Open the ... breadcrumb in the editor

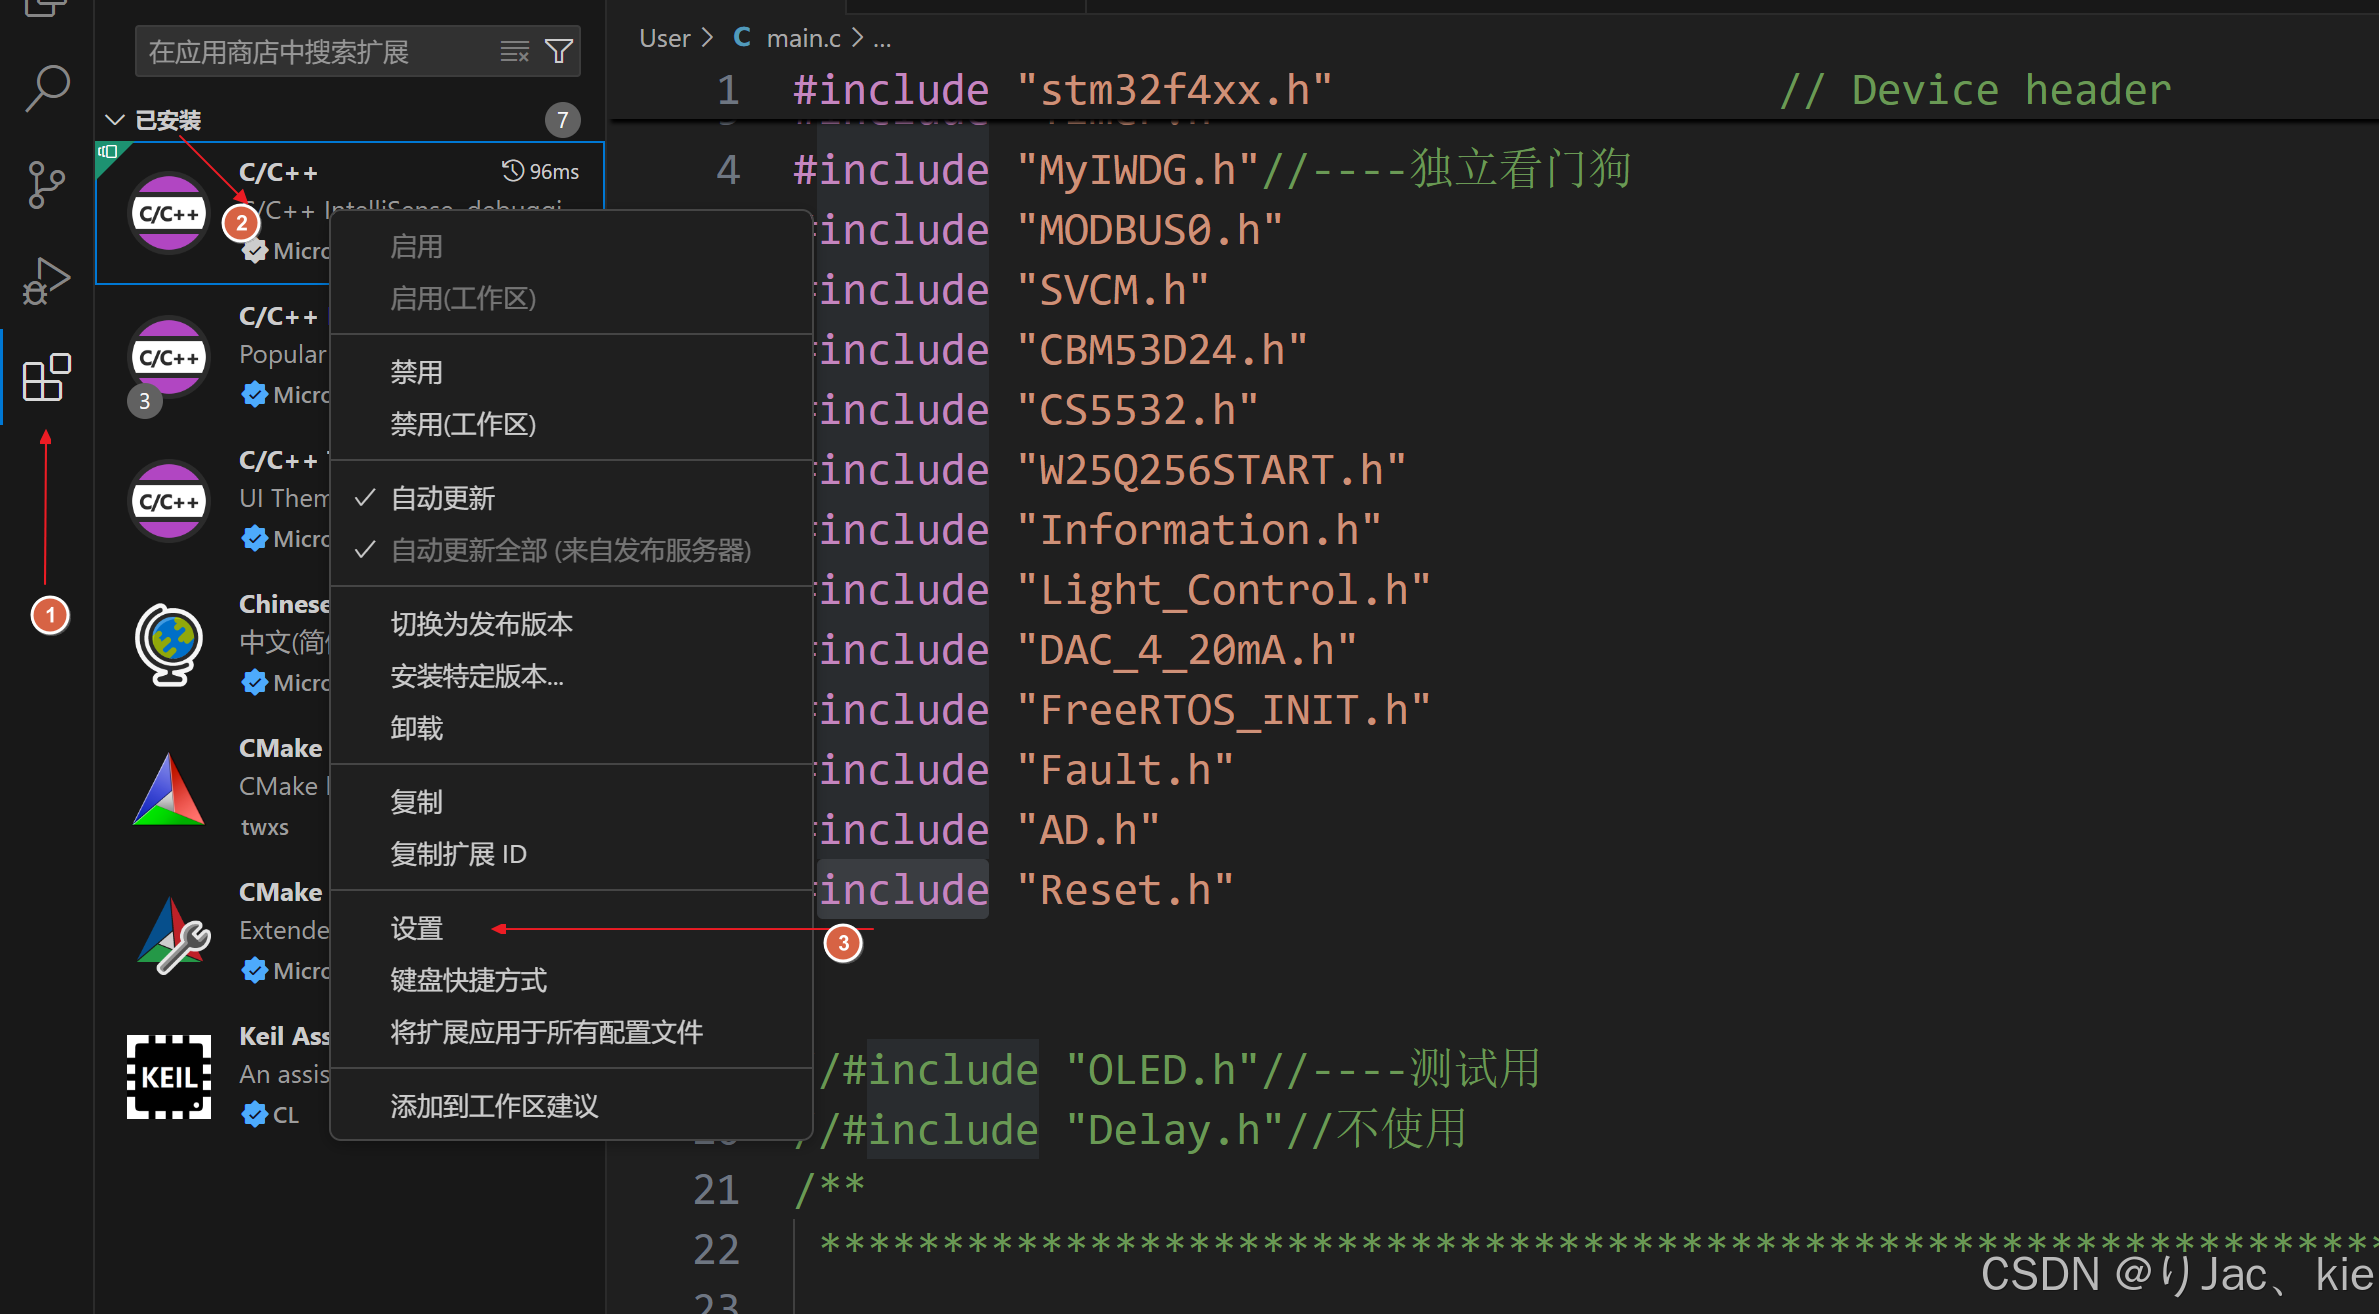(881, 38)
